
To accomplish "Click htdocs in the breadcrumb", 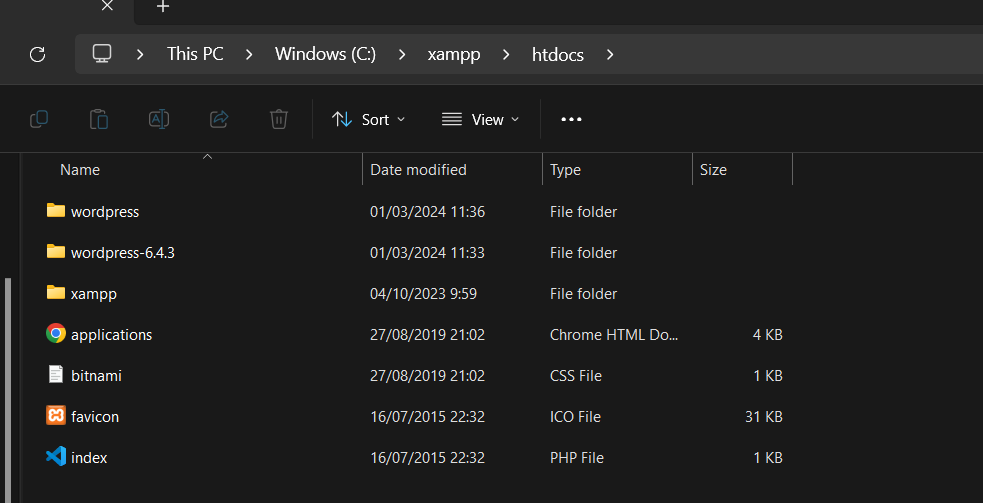I will pos(558,55).
